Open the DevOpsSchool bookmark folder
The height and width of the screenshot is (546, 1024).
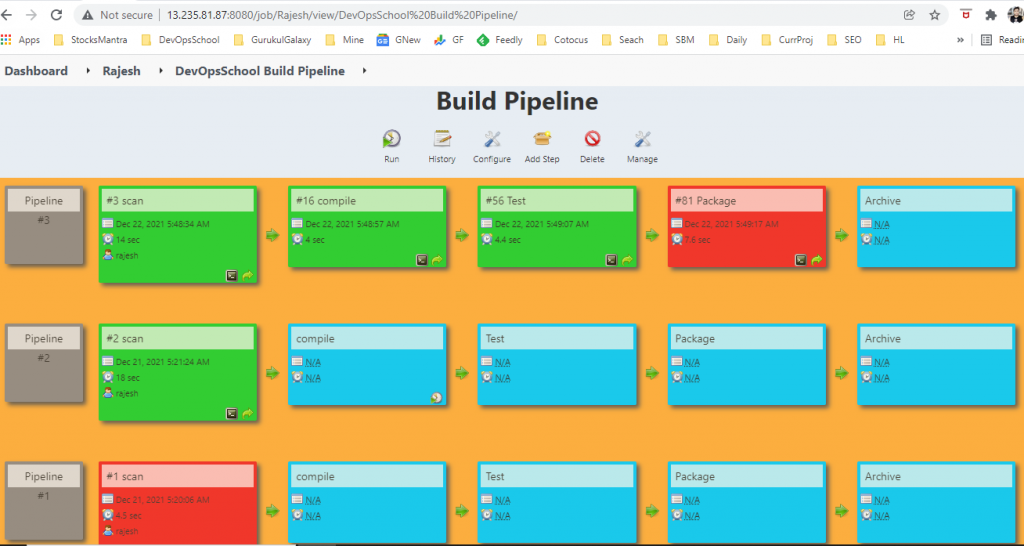tap(180, 40)
